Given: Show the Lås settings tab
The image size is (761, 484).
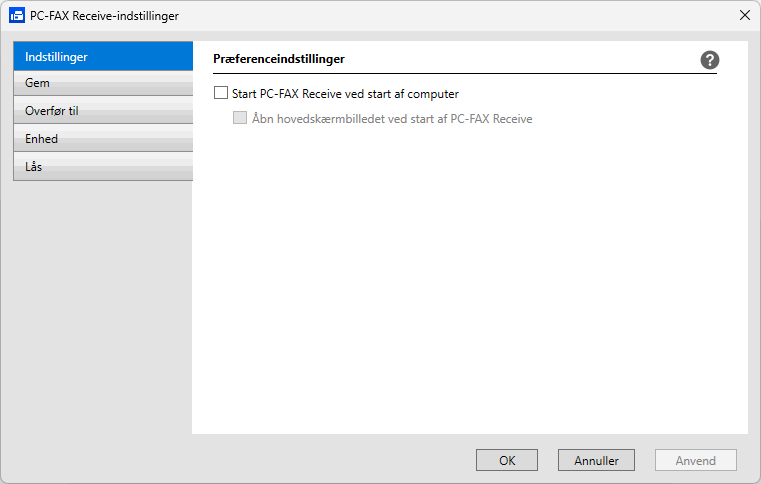Looking at the screenshot, I should pyautogui.click(x=102, y=167).
